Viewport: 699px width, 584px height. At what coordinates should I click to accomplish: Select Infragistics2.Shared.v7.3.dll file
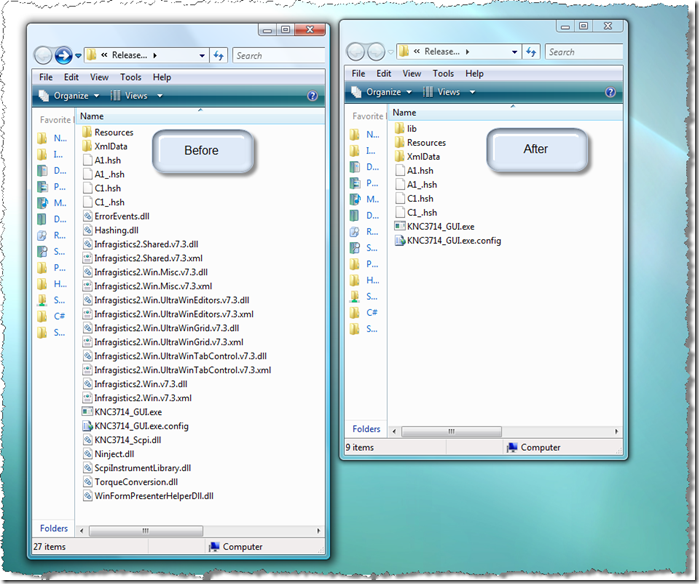tap(141, 244)
